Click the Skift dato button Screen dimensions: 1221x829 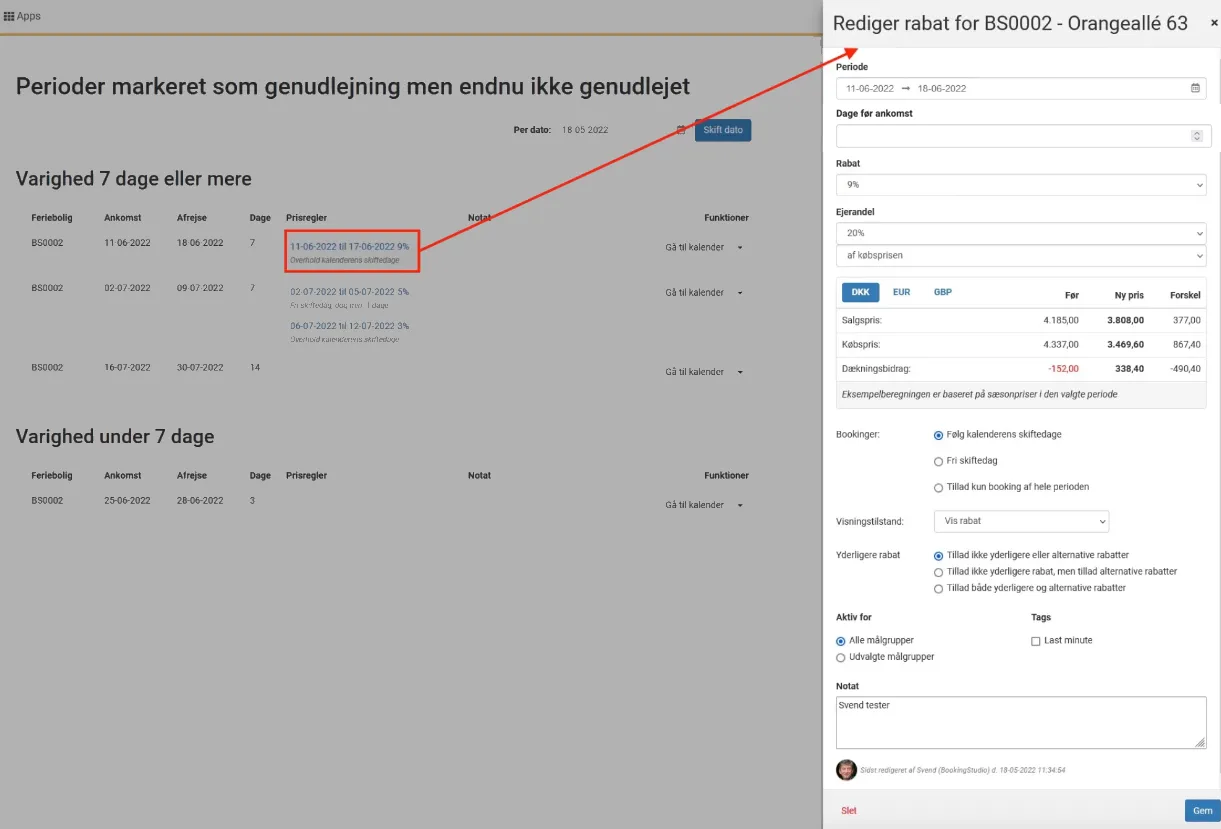click(x=723, y=130)
